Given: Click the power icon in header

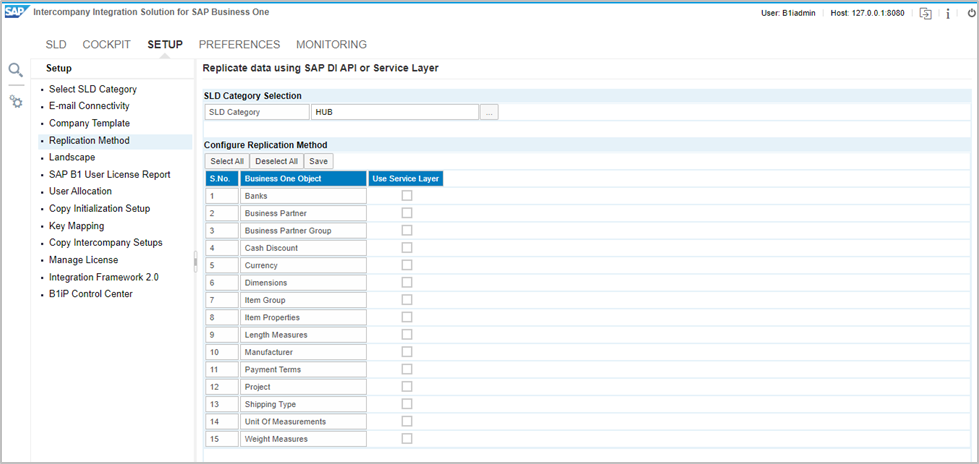Looking at the screenshot, I should (x=971, y=13).
